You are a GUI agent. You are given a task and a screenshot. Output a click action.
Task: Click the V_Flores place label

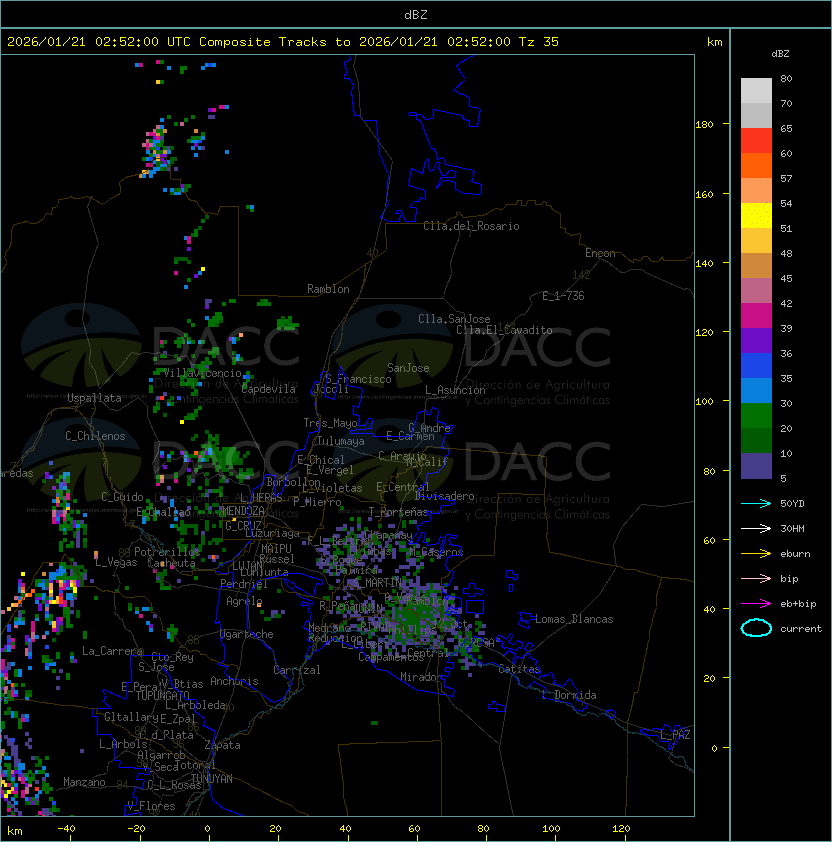151,806
